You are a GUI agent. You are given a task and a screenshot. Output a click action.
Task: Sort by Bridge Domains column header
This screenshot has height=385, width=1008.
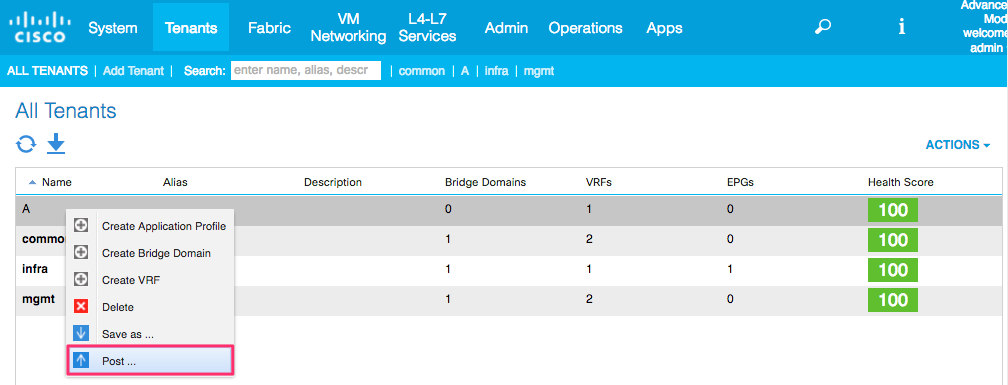click(x=485, y=183)
